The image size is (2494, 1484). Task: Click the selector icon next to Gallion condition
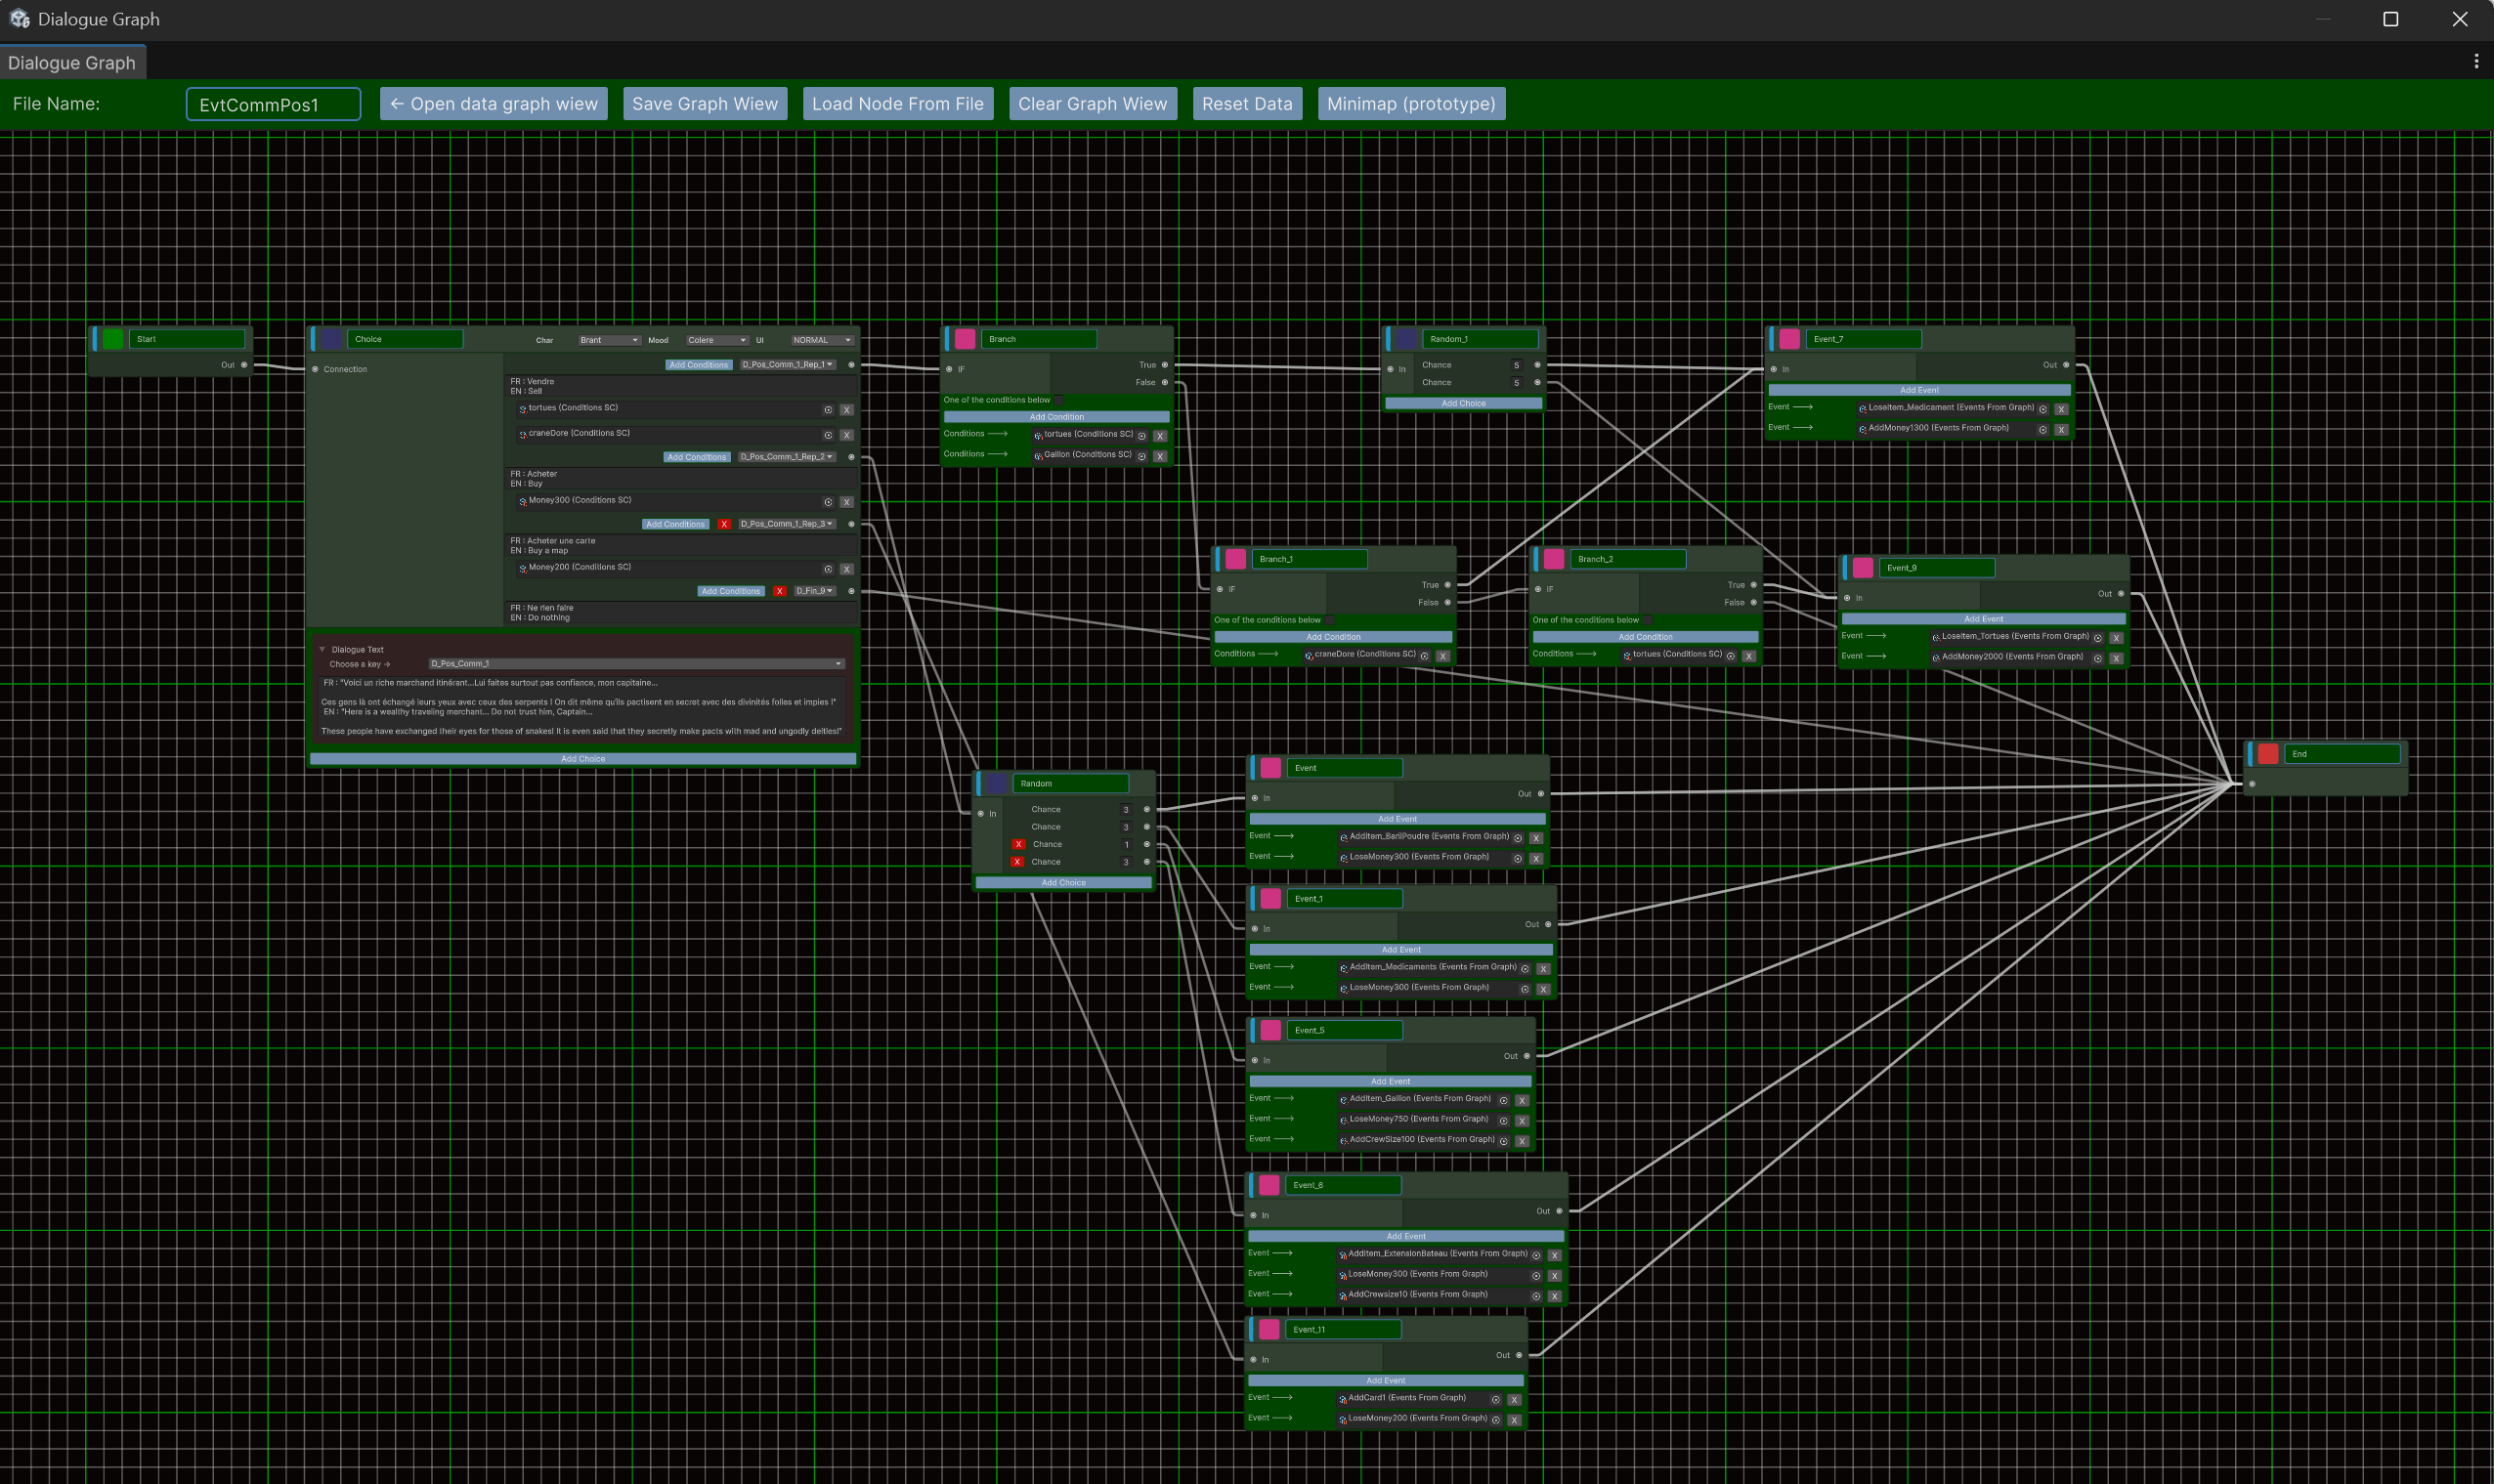click(x=1141, y=455)
